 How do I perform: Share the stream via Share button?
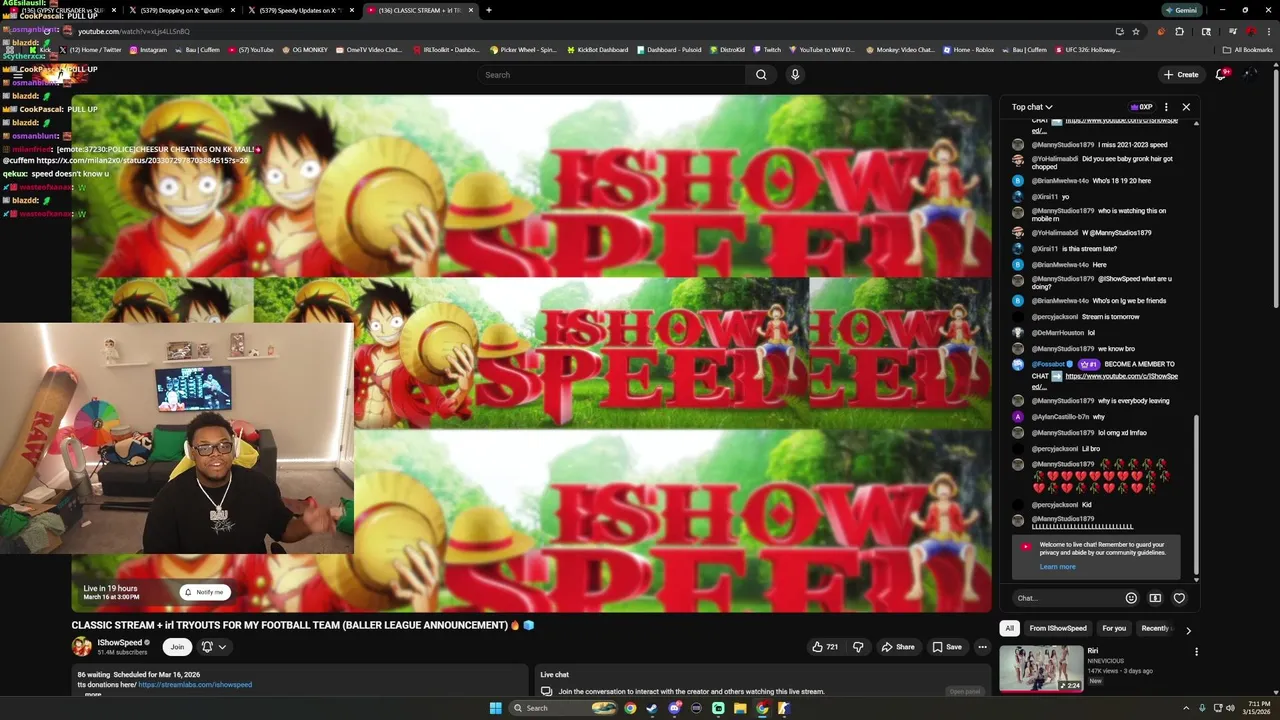(898, 647)
